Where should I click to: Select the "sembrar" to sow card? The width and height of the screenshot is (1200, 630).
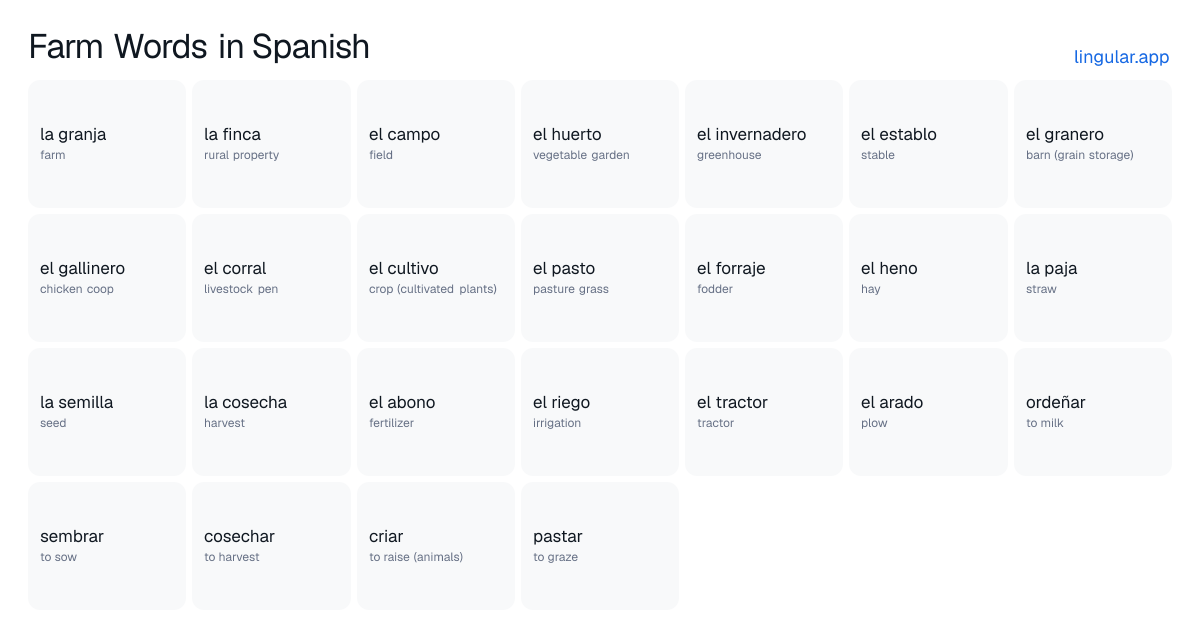[x=107, y=546]
